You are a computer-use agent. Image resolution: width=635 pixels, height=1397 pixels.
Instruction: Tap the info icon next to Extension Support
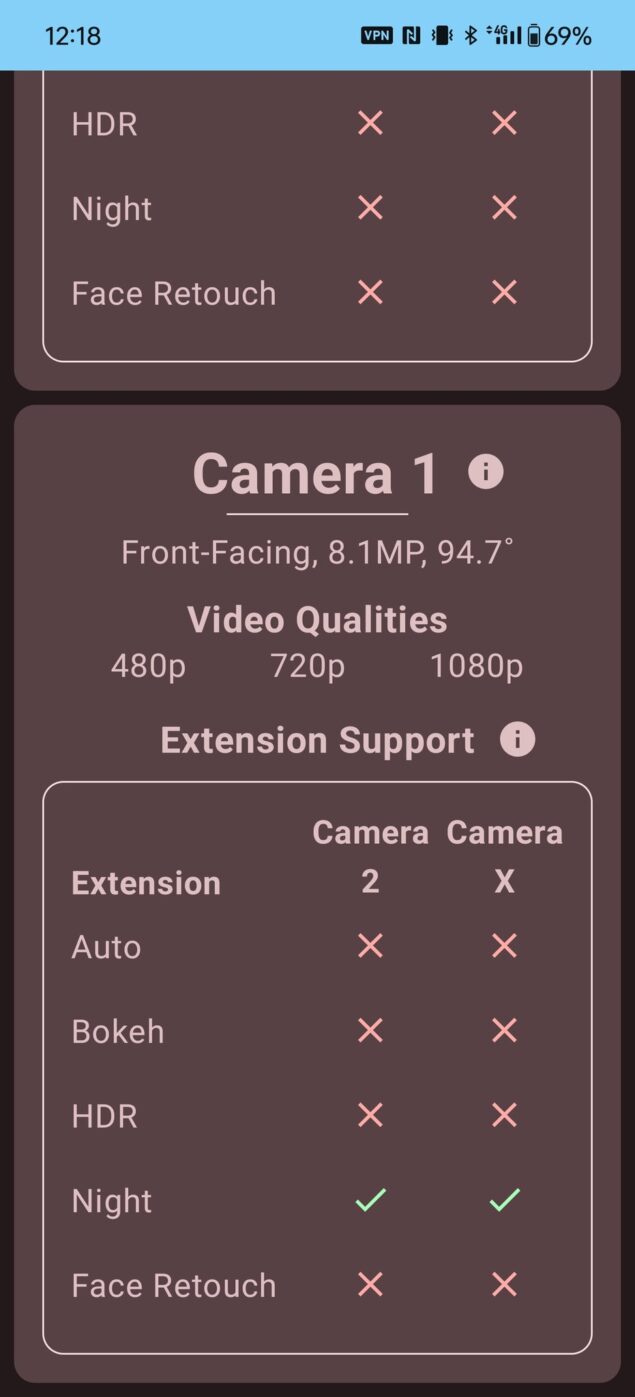(517, 740)
